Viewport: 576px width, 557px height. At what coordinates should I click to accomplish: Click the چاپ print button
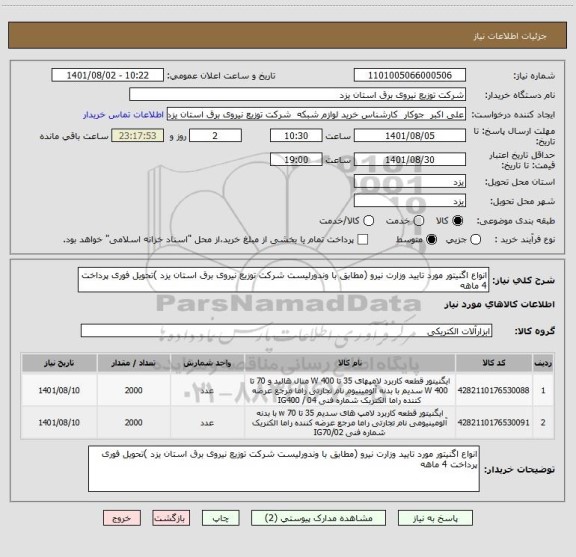click(x=220, y=518)
